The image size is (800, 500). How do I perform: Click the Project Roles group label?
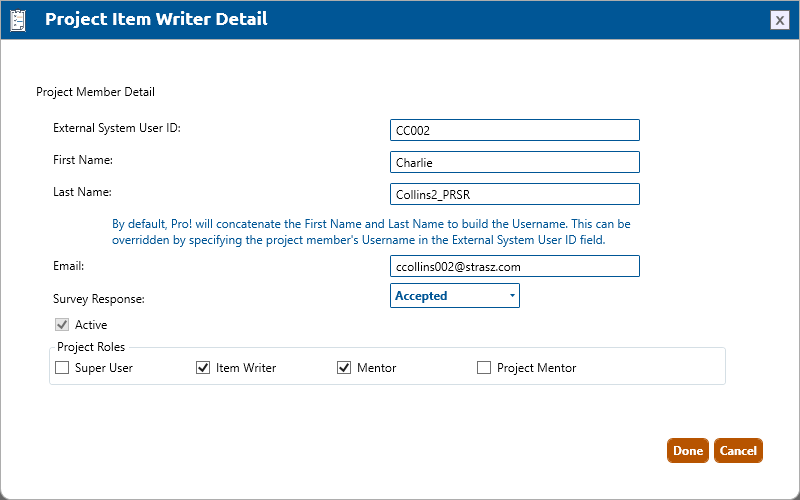(91, 348)
